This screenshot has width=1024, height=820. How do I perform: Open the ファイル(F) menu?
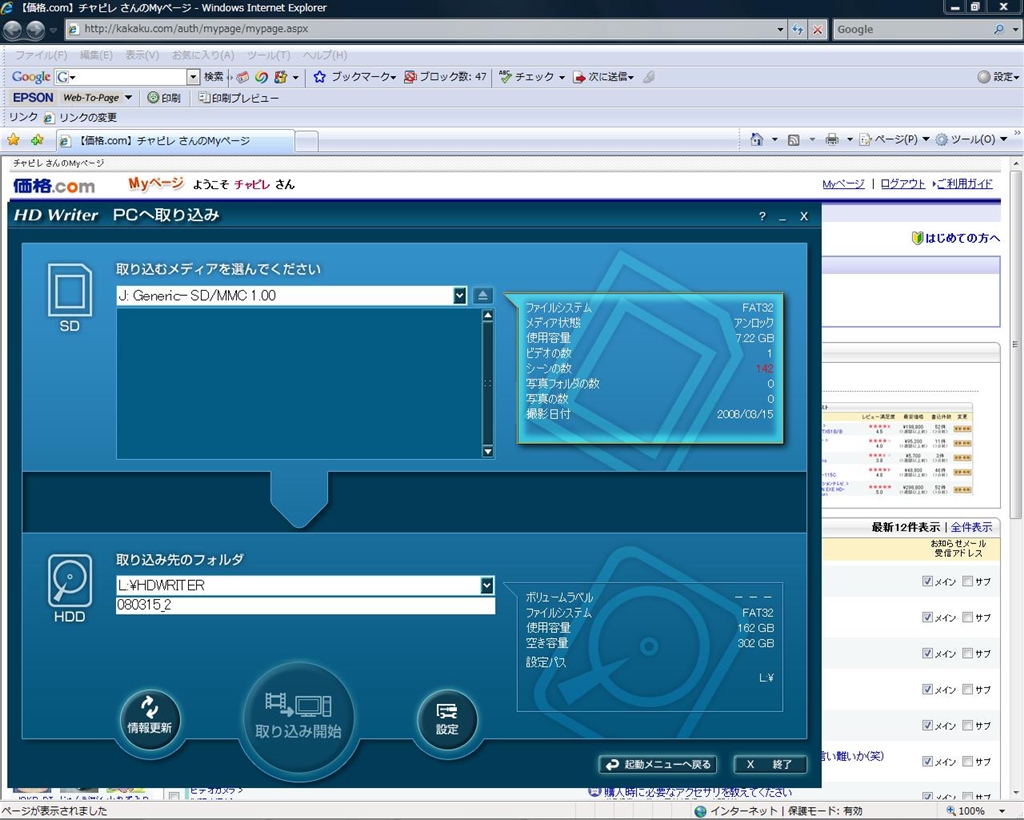41,55
